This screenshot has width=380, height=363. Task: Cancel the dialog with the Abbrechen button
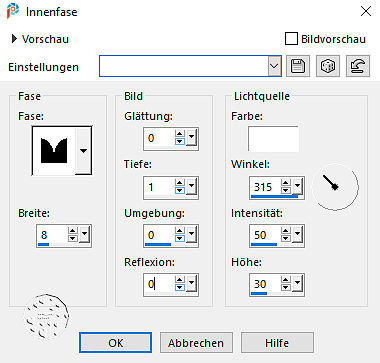pos(196,342)
